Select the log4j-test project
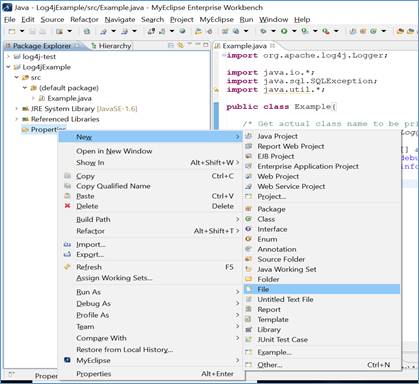 [39, 57]
